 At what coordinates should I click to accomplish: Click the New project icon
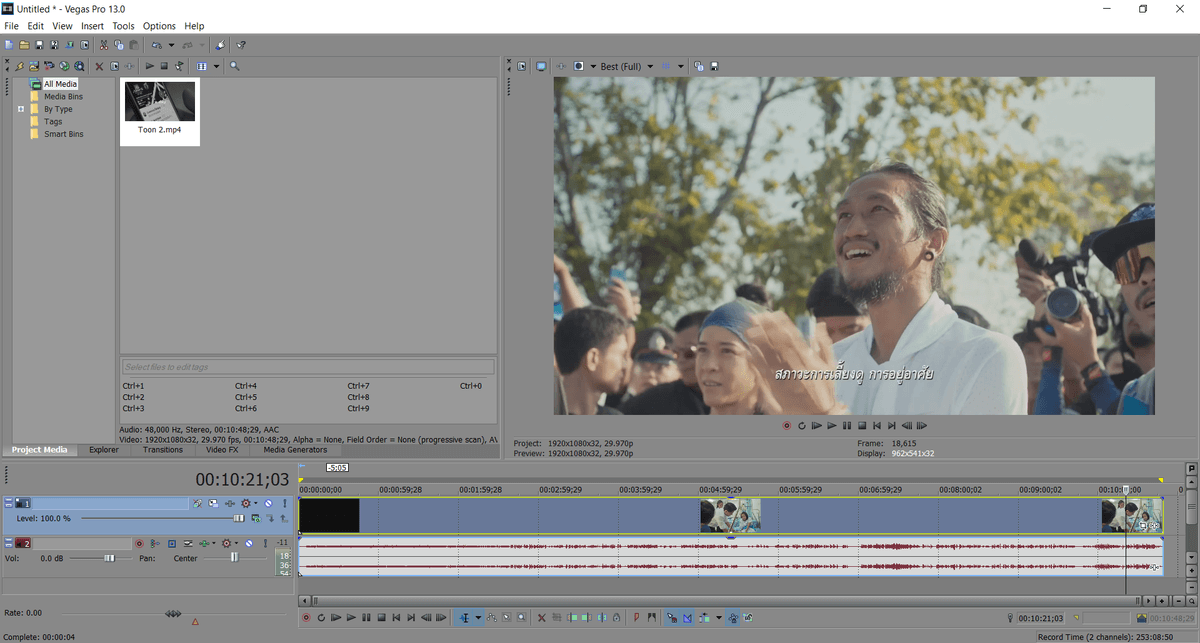[9, 45]
